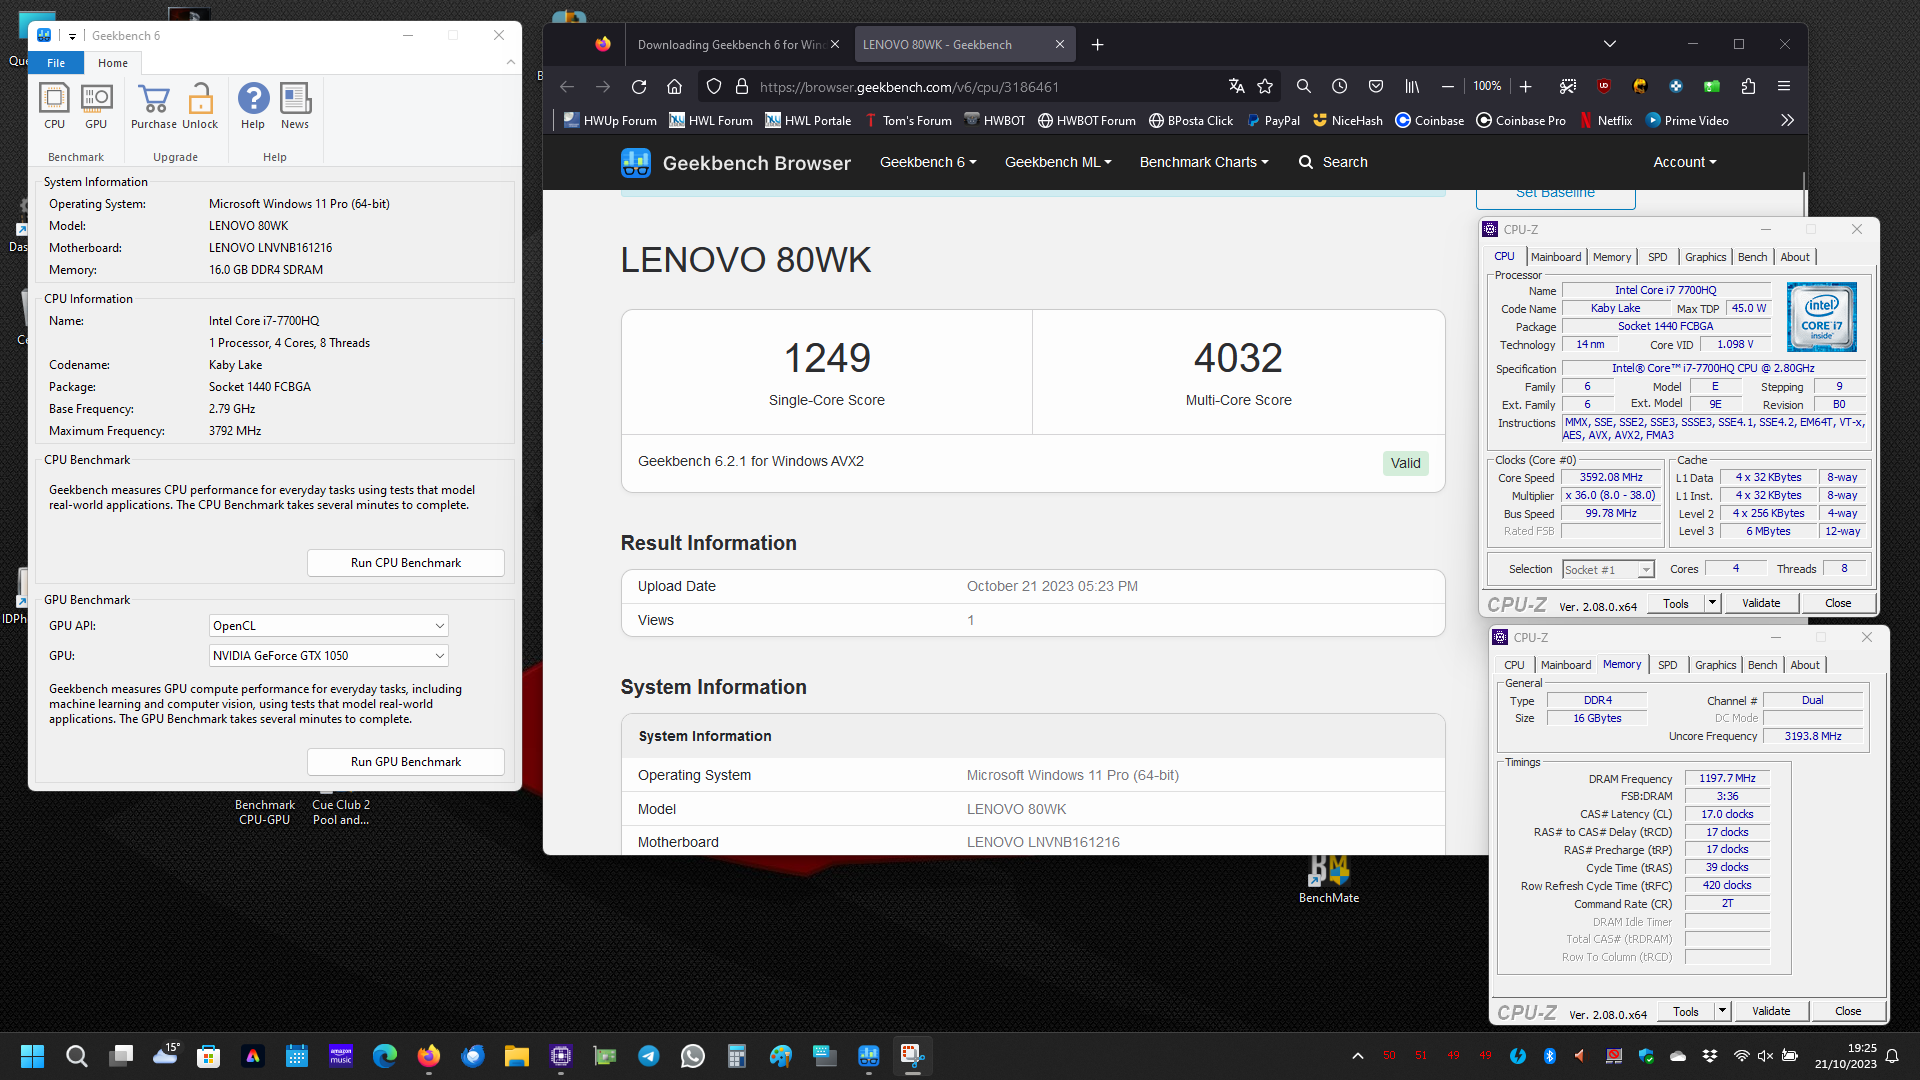Open the File menu in Geekbench 6

tap(56, 63)
